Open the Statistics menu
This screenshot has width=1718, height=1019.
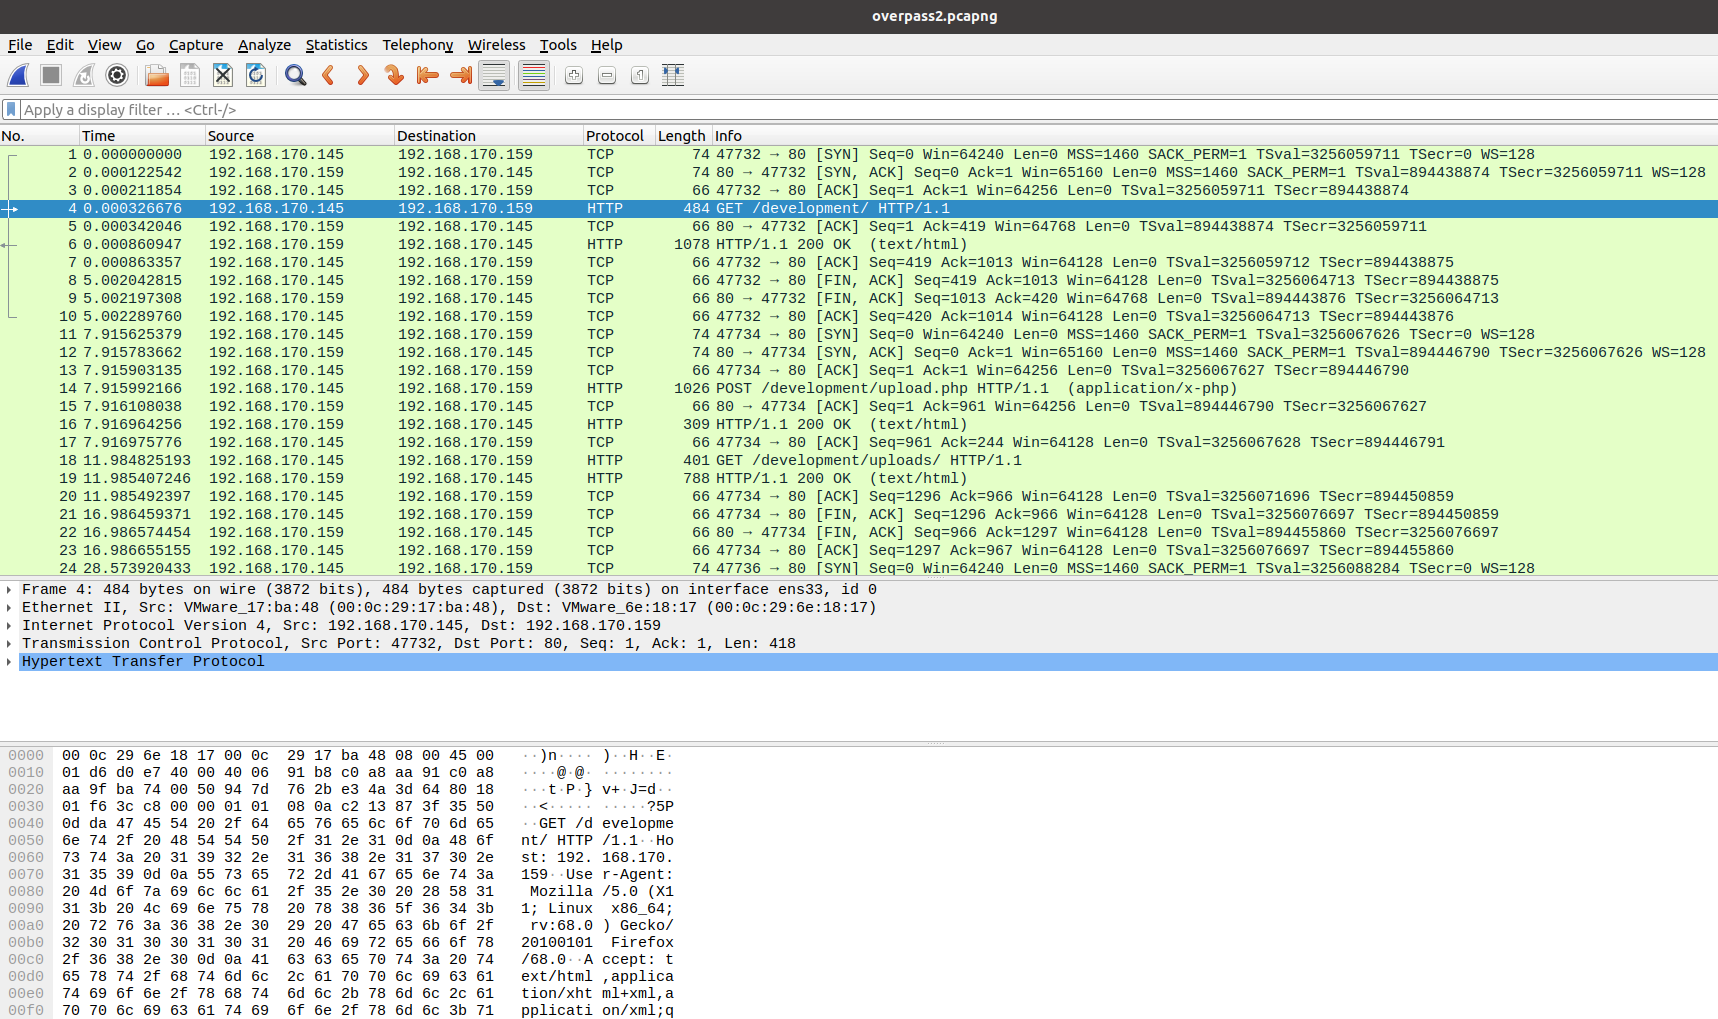pos(336,45)
